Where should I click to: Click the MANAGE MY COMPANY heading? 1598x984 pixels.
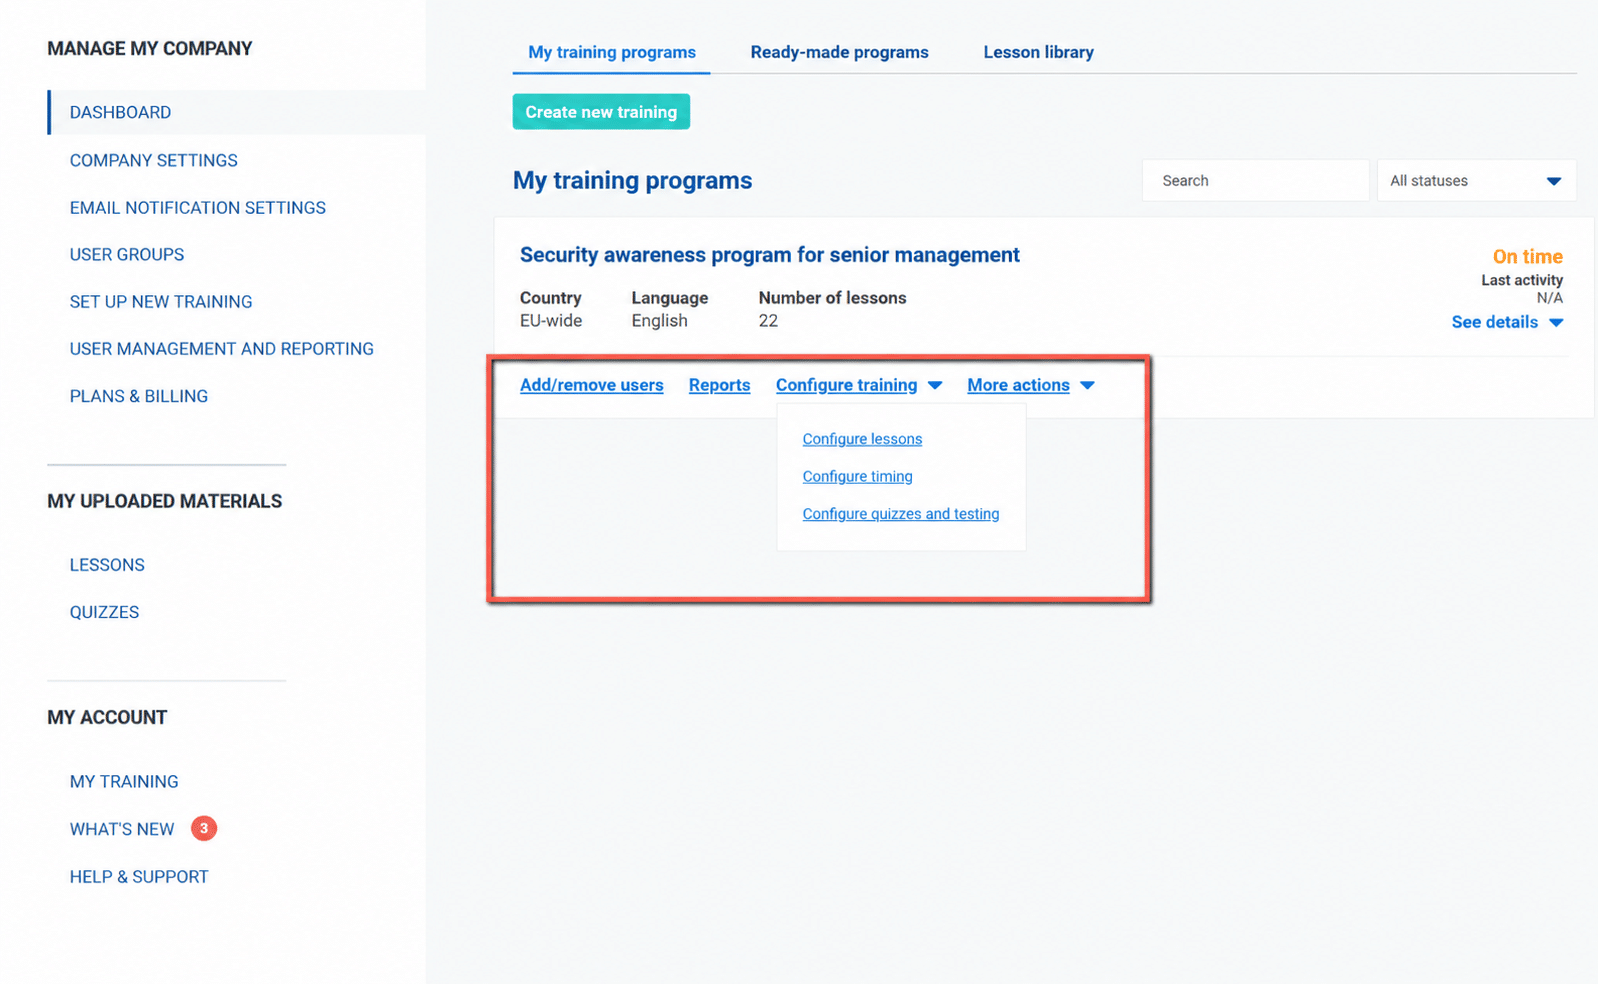pos(149,48)
